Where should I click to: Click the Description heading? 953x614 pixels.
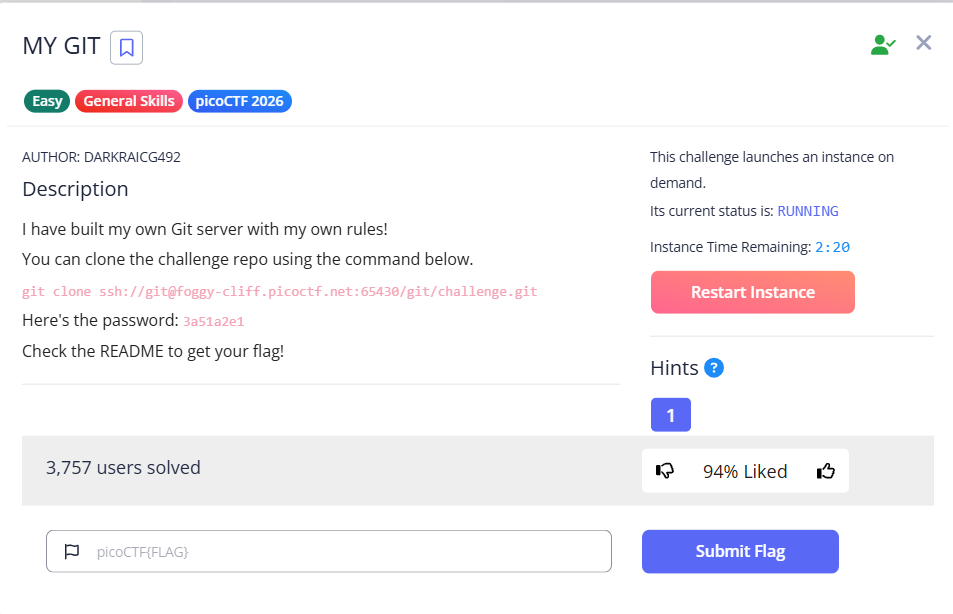click(x=75, y=189)
